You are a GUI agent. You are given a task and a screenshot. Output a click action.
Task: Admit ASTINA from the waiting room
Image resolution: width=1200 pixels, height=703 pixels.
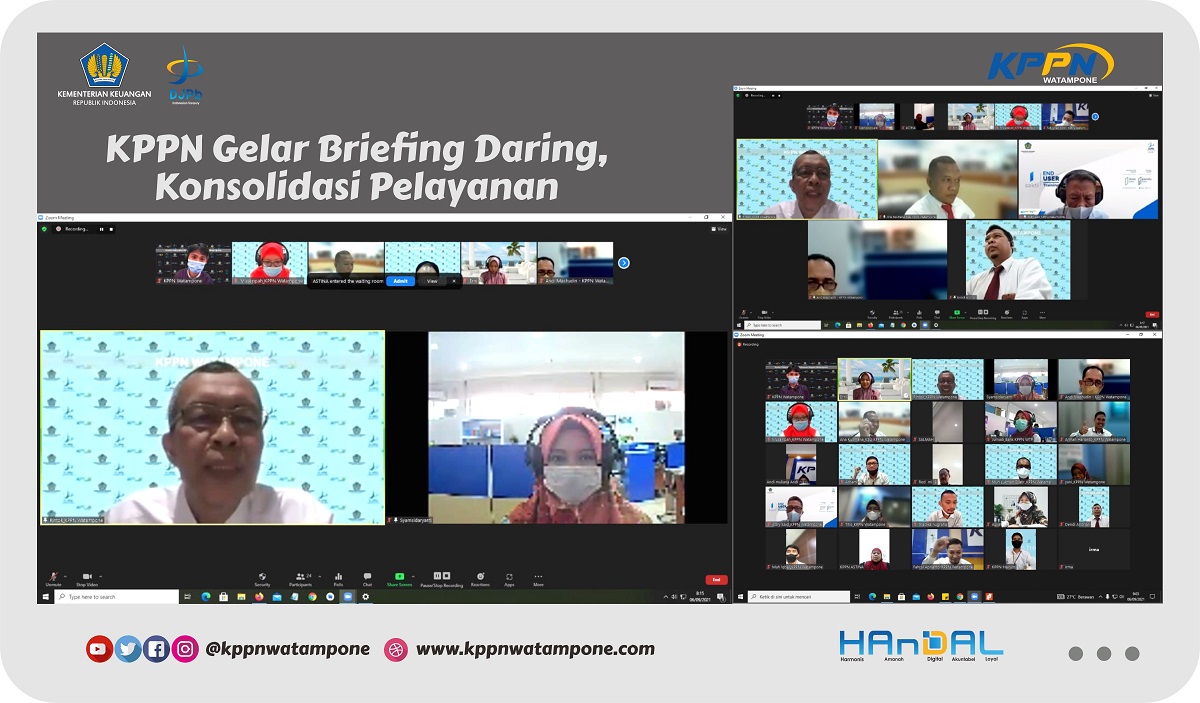click(x=400, y=281)
